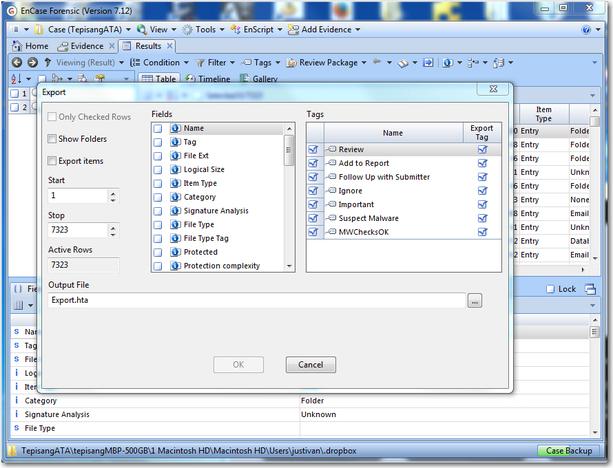Click the EnCase application logo icon
The width and height of the screenshot is (613, 468).
pyautogui.click(x=12, y=11)
